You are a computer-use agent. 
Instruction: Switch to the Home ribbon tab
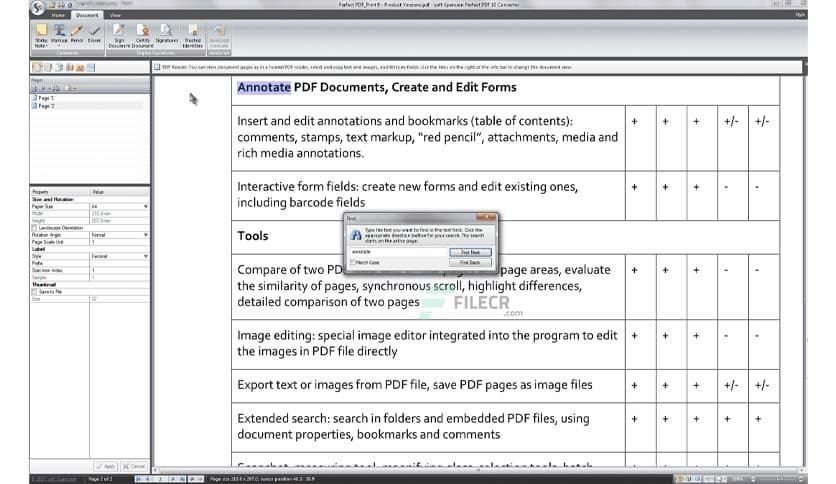pyautogui.click(x=58, y=15)
